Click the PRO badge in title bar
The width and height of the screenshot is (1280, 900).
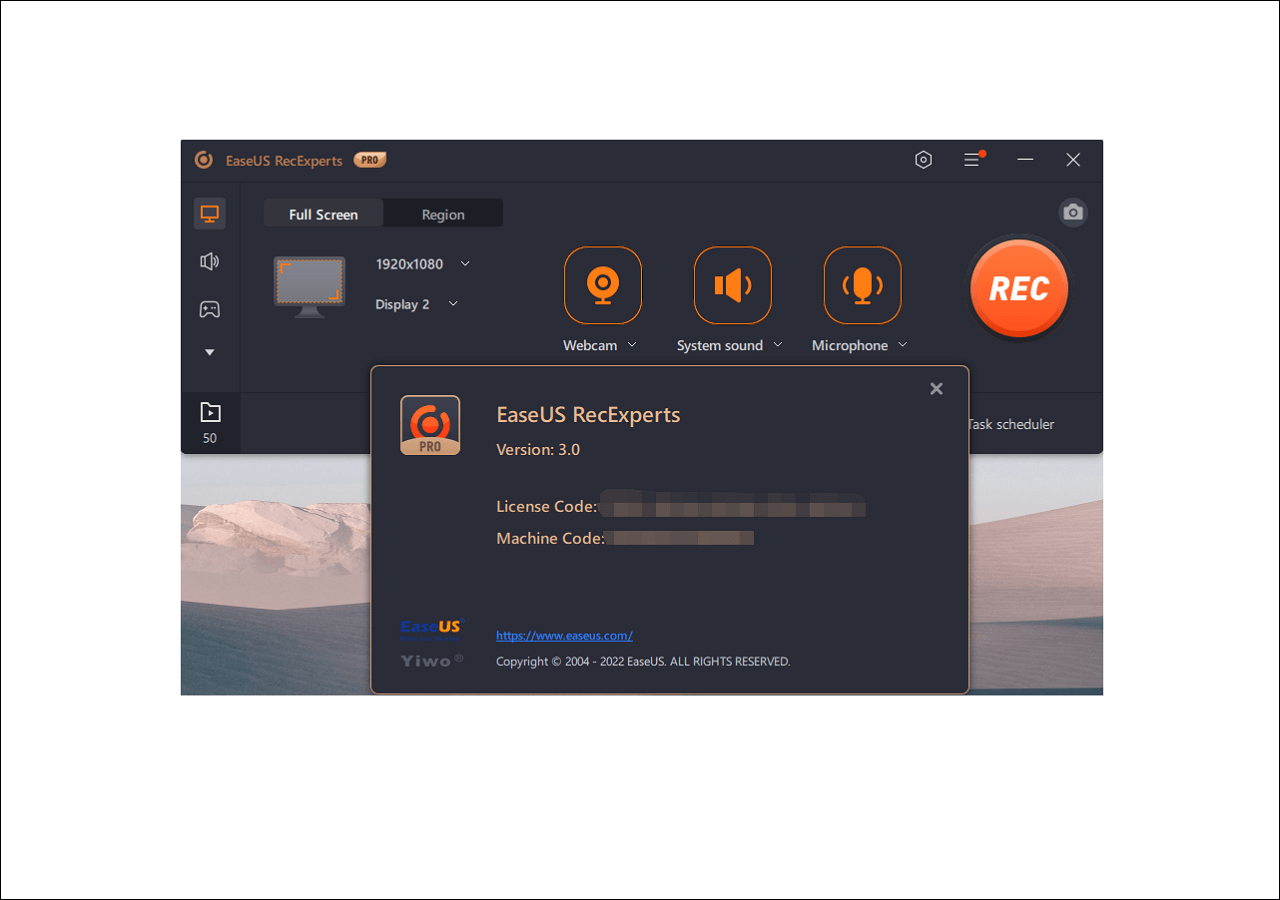[370, 160]
